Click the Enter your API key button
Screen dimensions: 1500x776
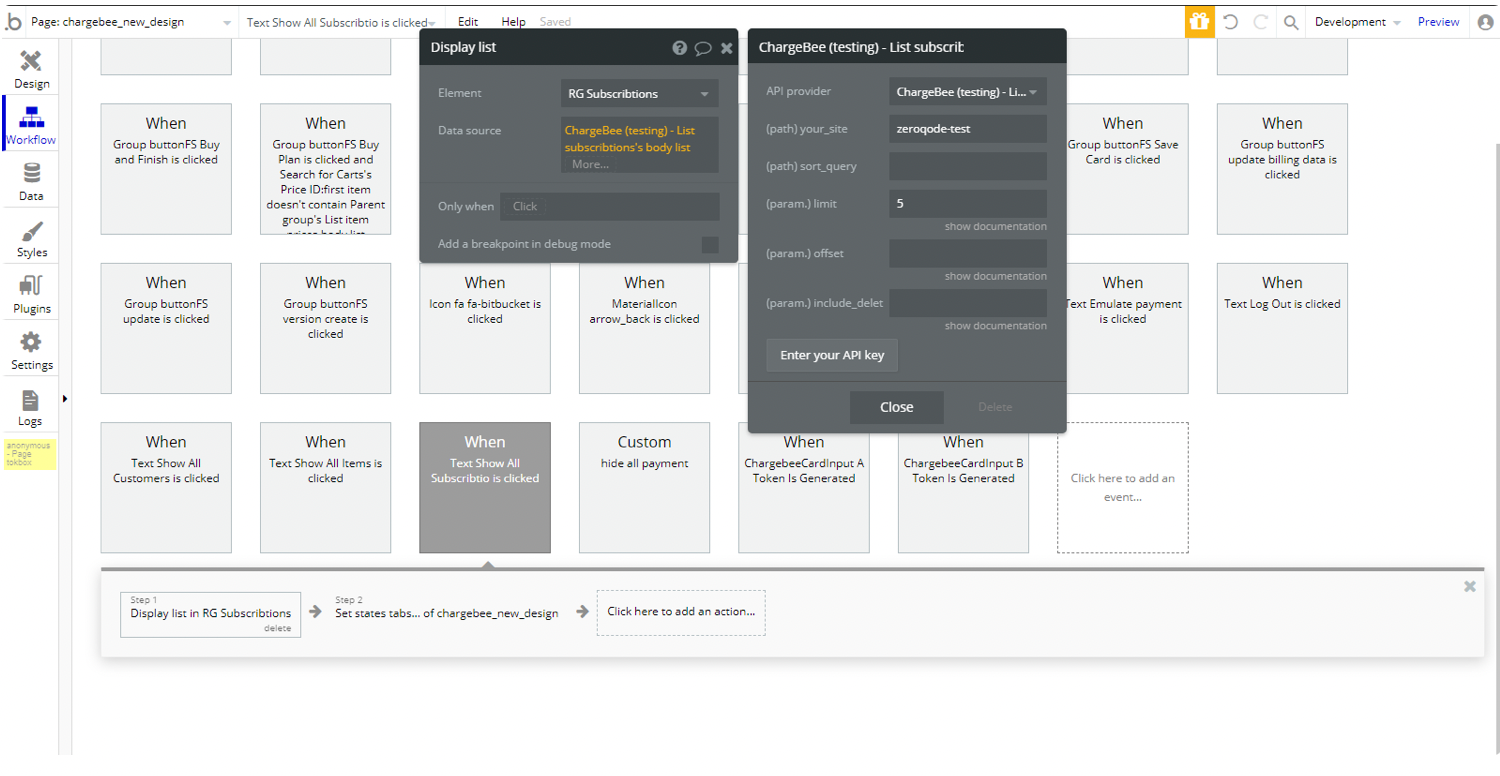(x=832, y=355)
